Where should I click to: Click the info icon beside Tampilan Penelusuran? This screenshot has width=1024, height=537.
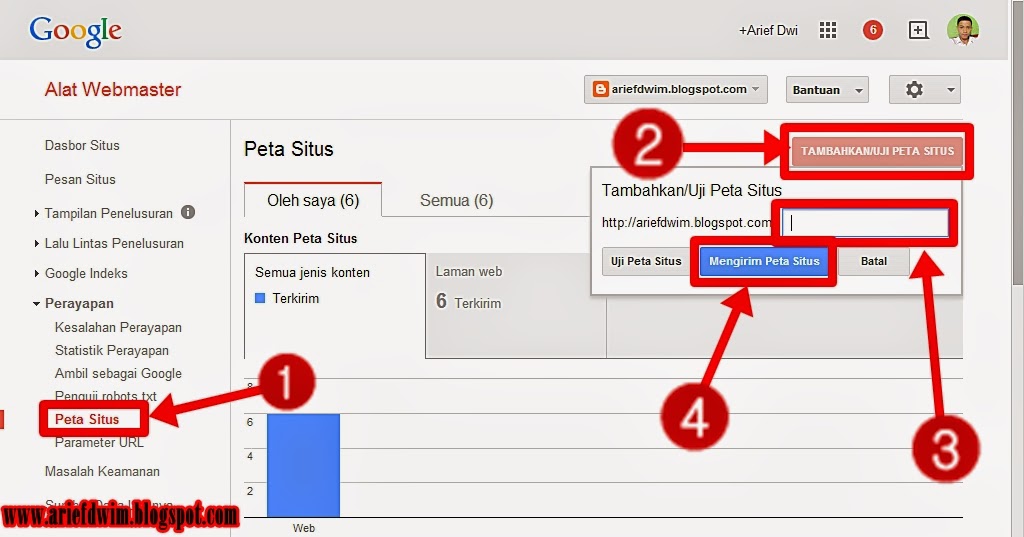[x=188, y=212]
